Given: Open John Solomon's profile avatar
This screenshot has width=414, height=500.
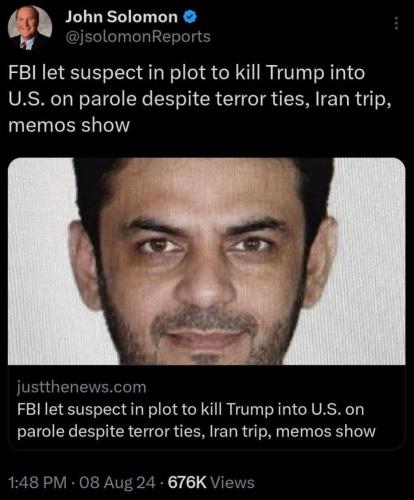Looking at the screenshot, I should [x=30, y=28].
